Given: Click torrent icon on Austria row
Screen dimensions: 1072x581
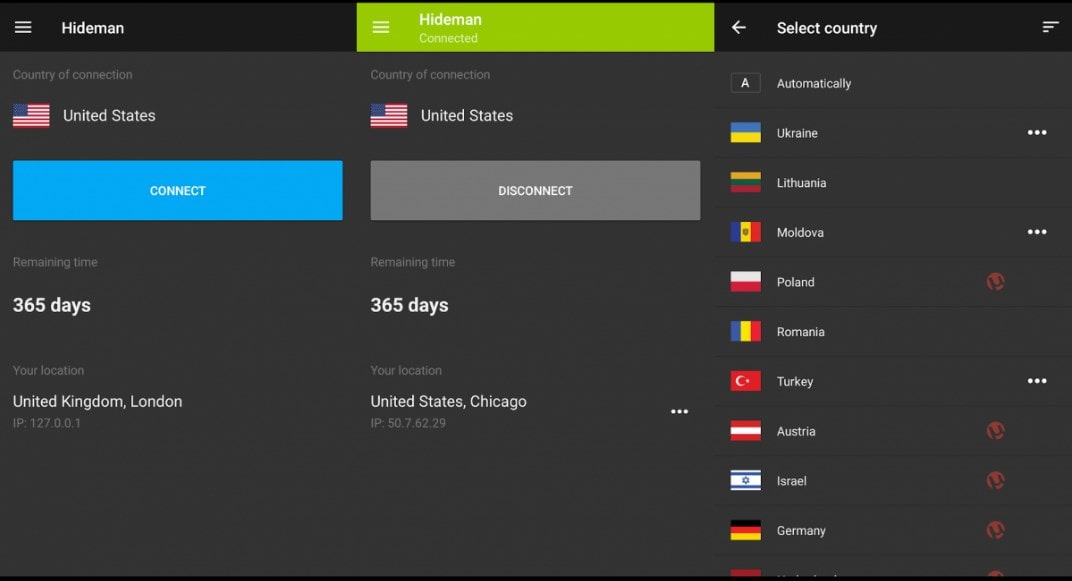Looking at the screenshot, I should pyautogui.click(x=995, y=431).
